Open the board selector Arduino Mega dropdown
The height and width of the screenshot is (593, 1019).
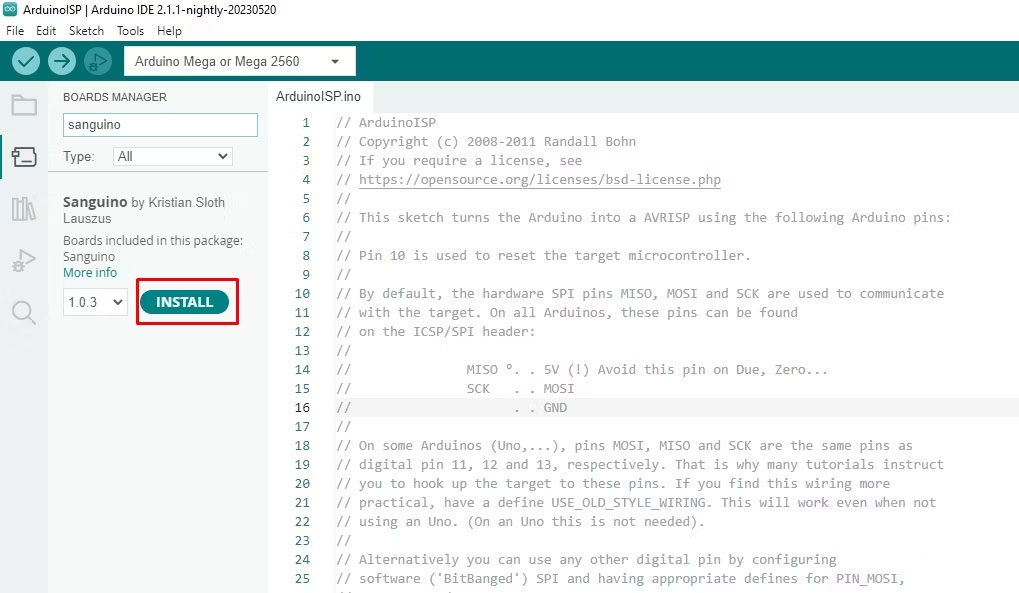point(240,61)
